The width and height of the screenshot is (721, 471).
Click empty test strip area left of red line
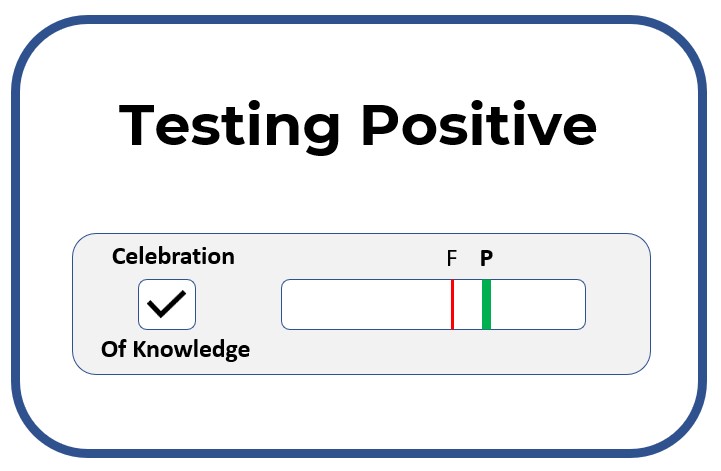click(x=366, y=304)
